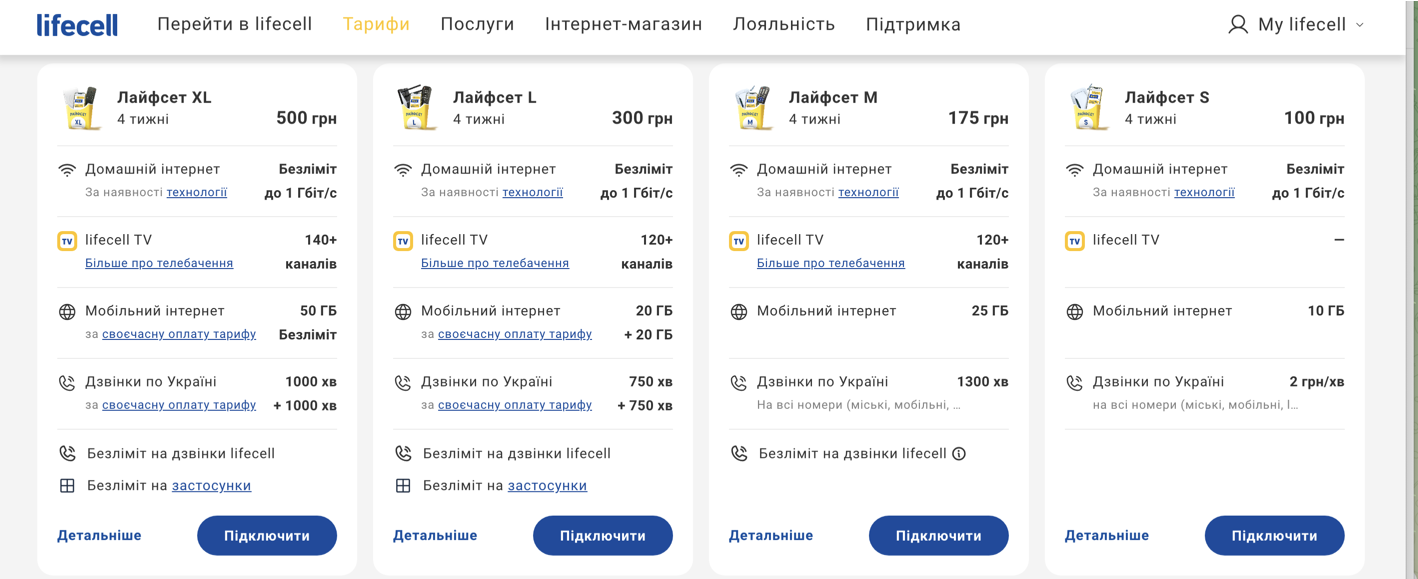Click the My lifecell user profile icon
Screen dimensions: 1418x579
pyautogui.click(x=1238, y=25)
